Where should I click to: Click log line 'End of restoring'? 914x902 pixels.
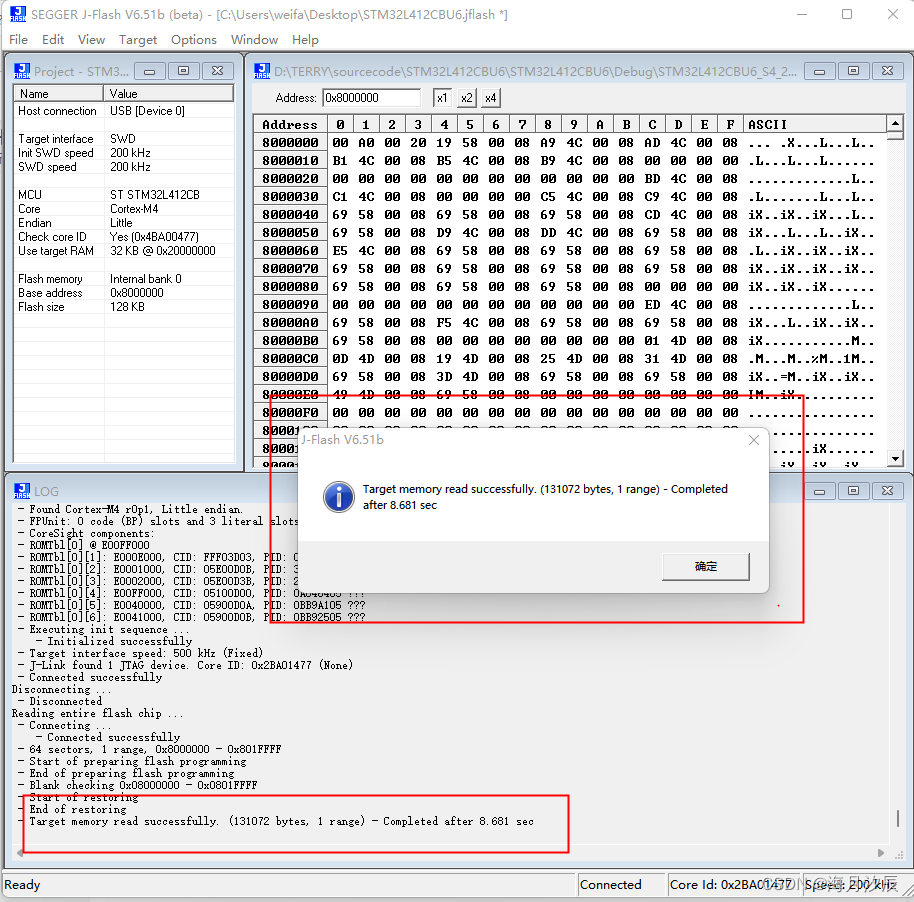click(78, 809)
